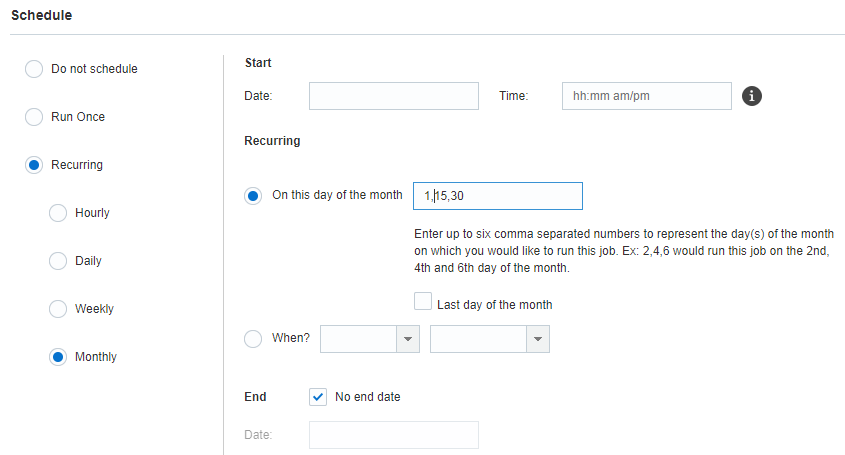Choose the Run Once radio button
Screen dimensions: 845x455
click(34, 117)
